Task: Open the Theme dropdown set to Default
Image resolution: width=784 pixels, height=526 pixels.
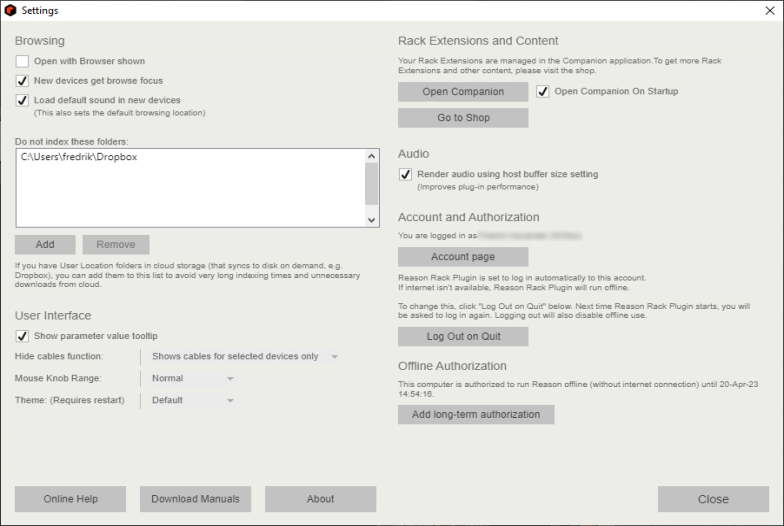Action: pyautogui.click(x=192, y=400)
